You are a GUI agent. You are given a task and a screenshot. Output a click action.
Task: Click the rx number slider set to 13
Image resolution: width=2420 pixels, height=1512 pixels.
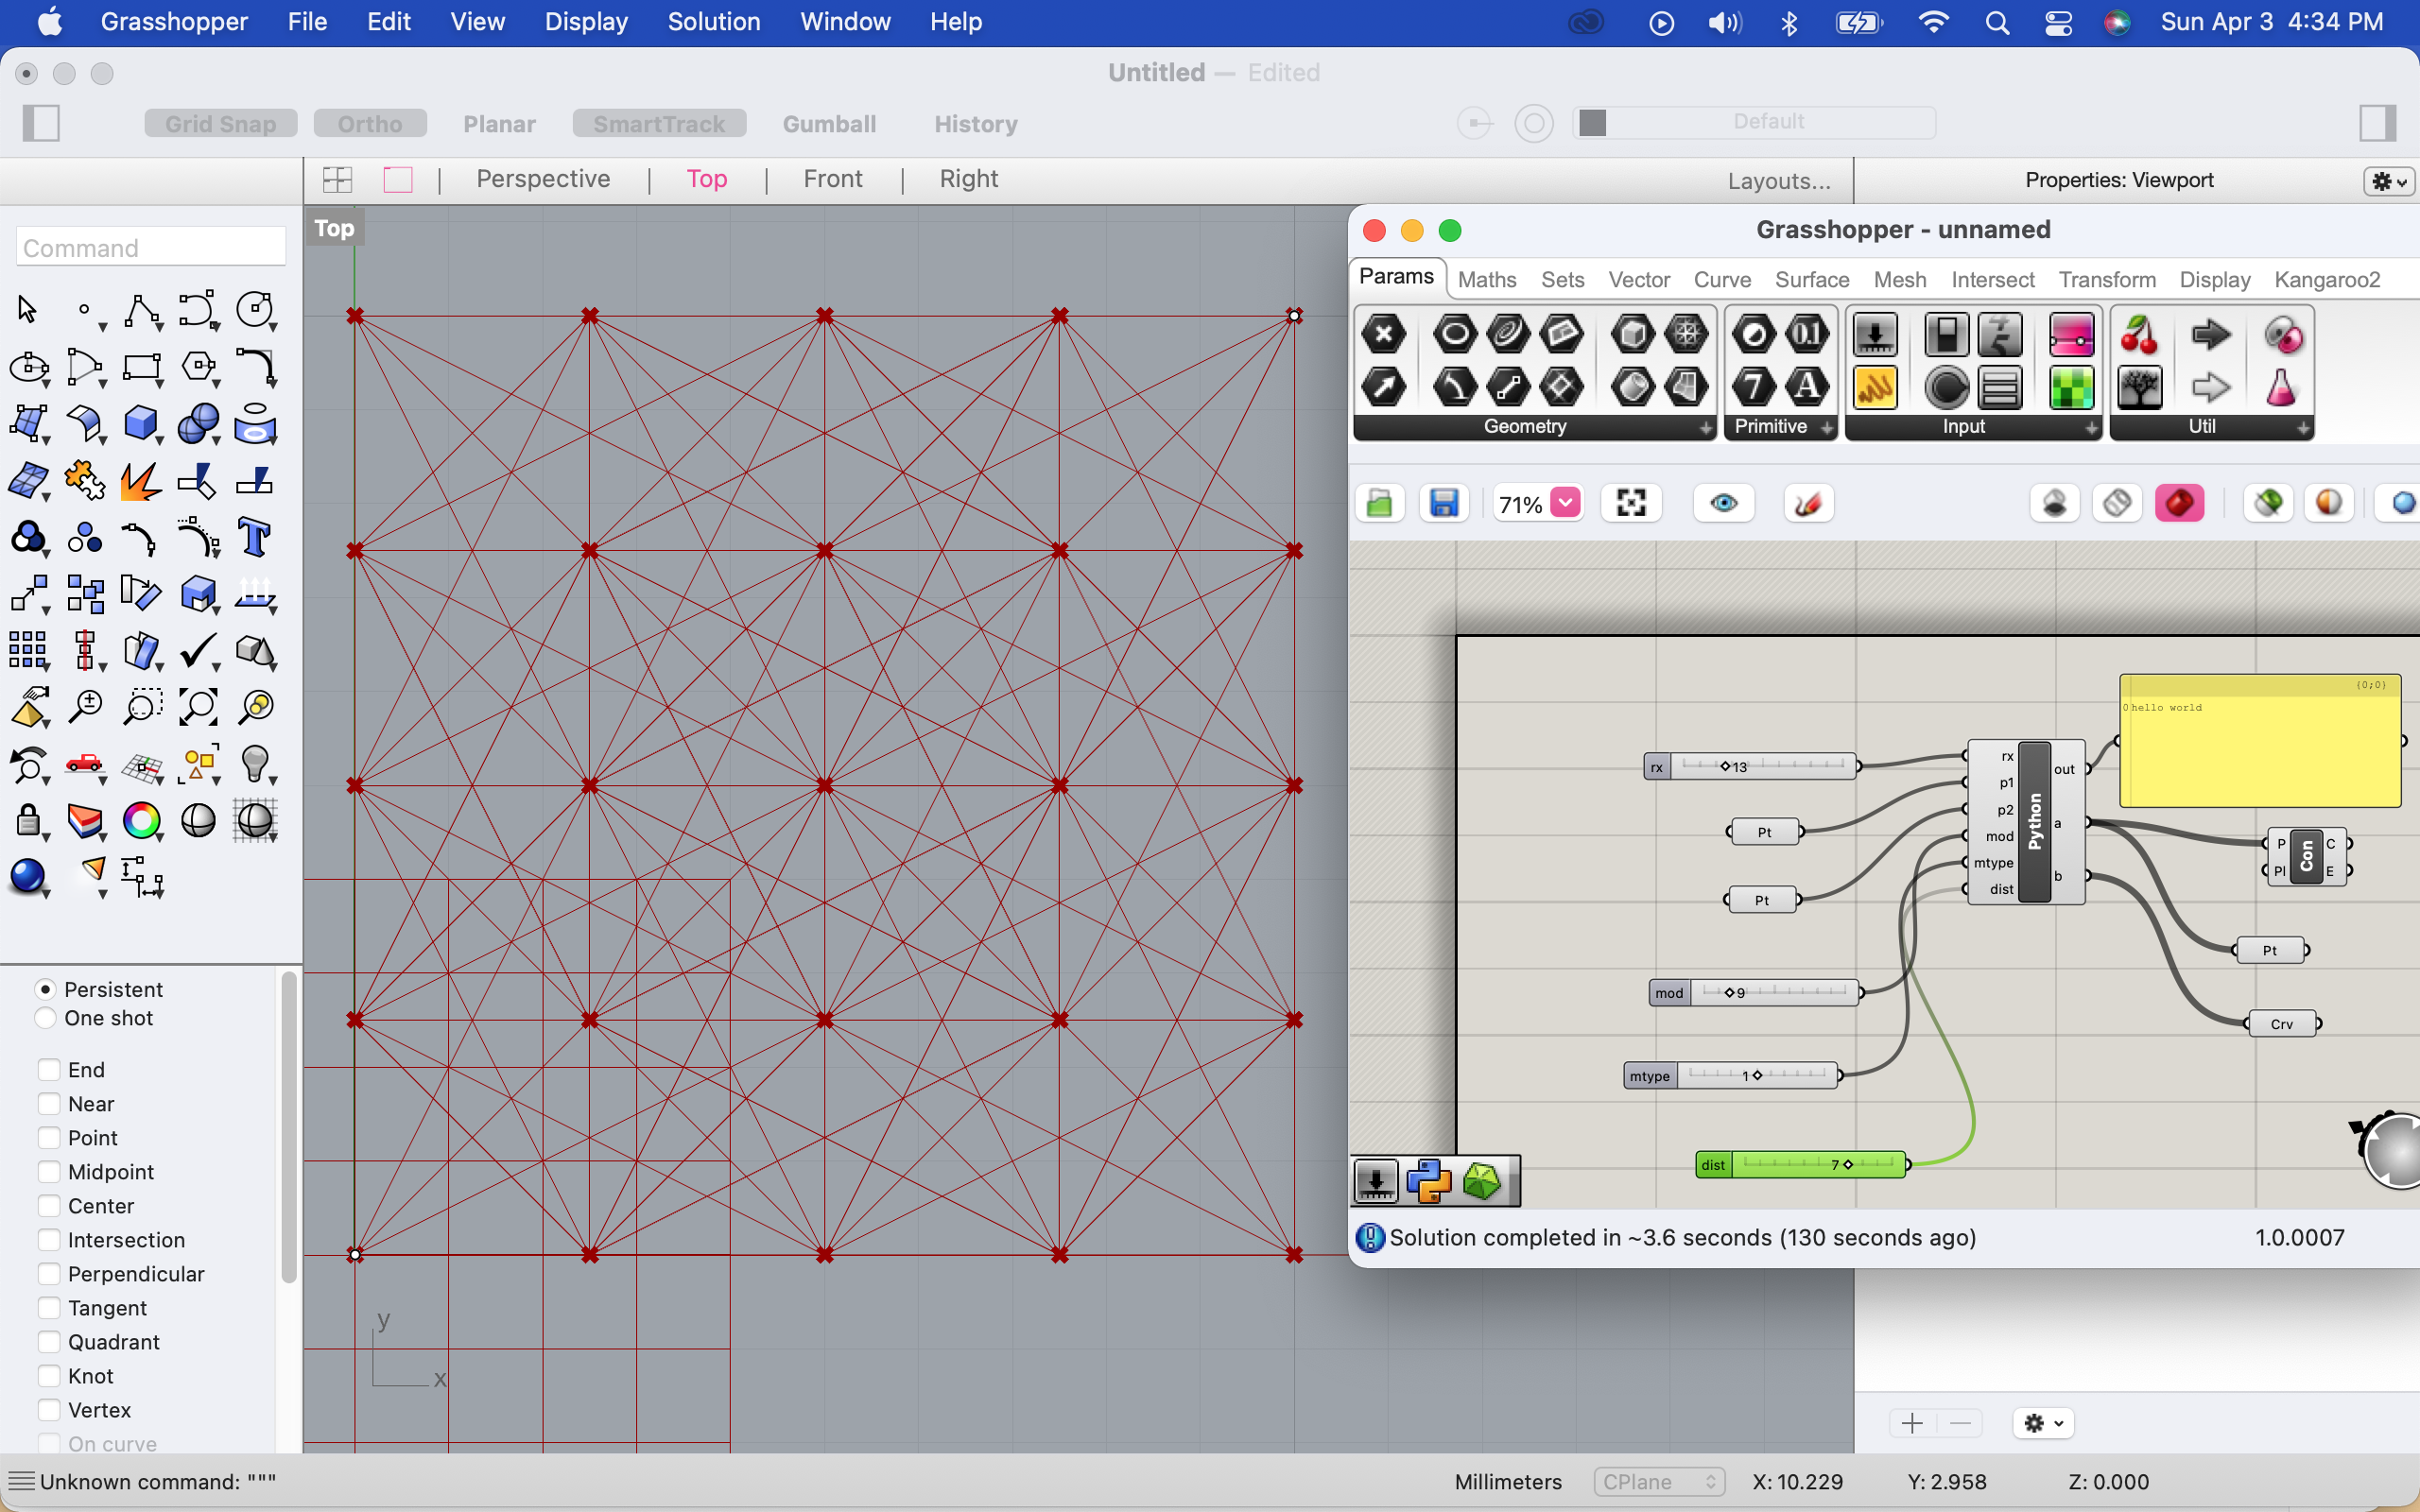click(x=1751, y=767)
